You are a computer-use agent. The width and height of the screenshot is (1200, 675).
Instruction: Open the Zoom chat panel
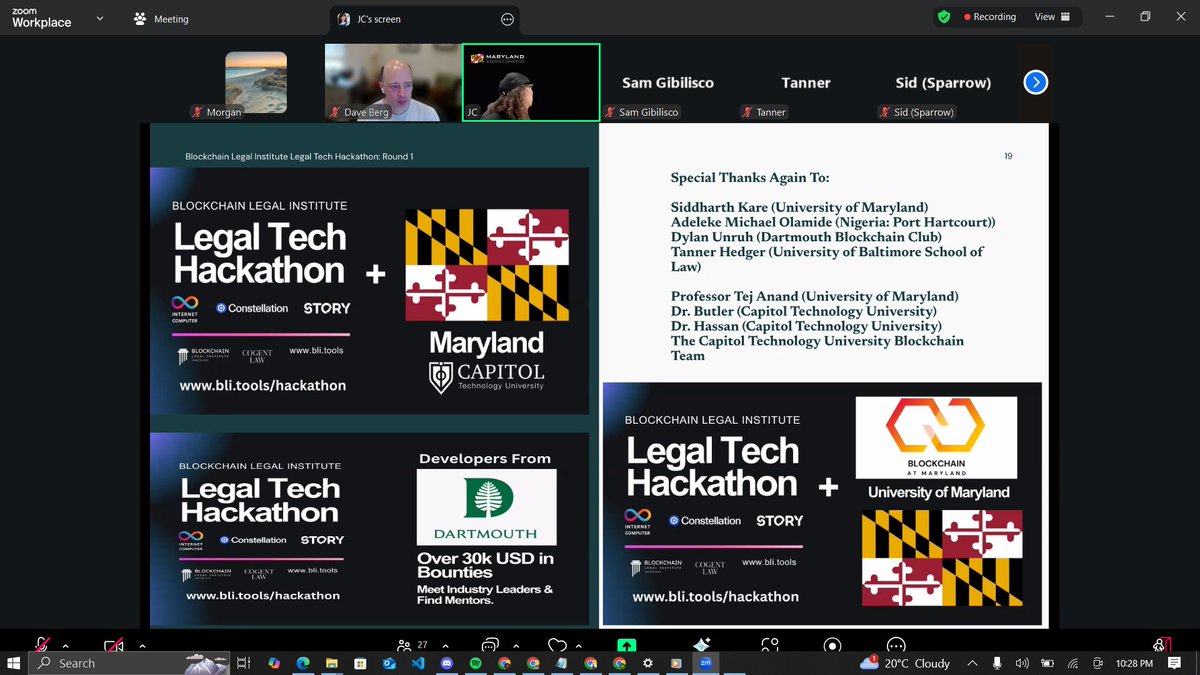[x=491, y=645]
